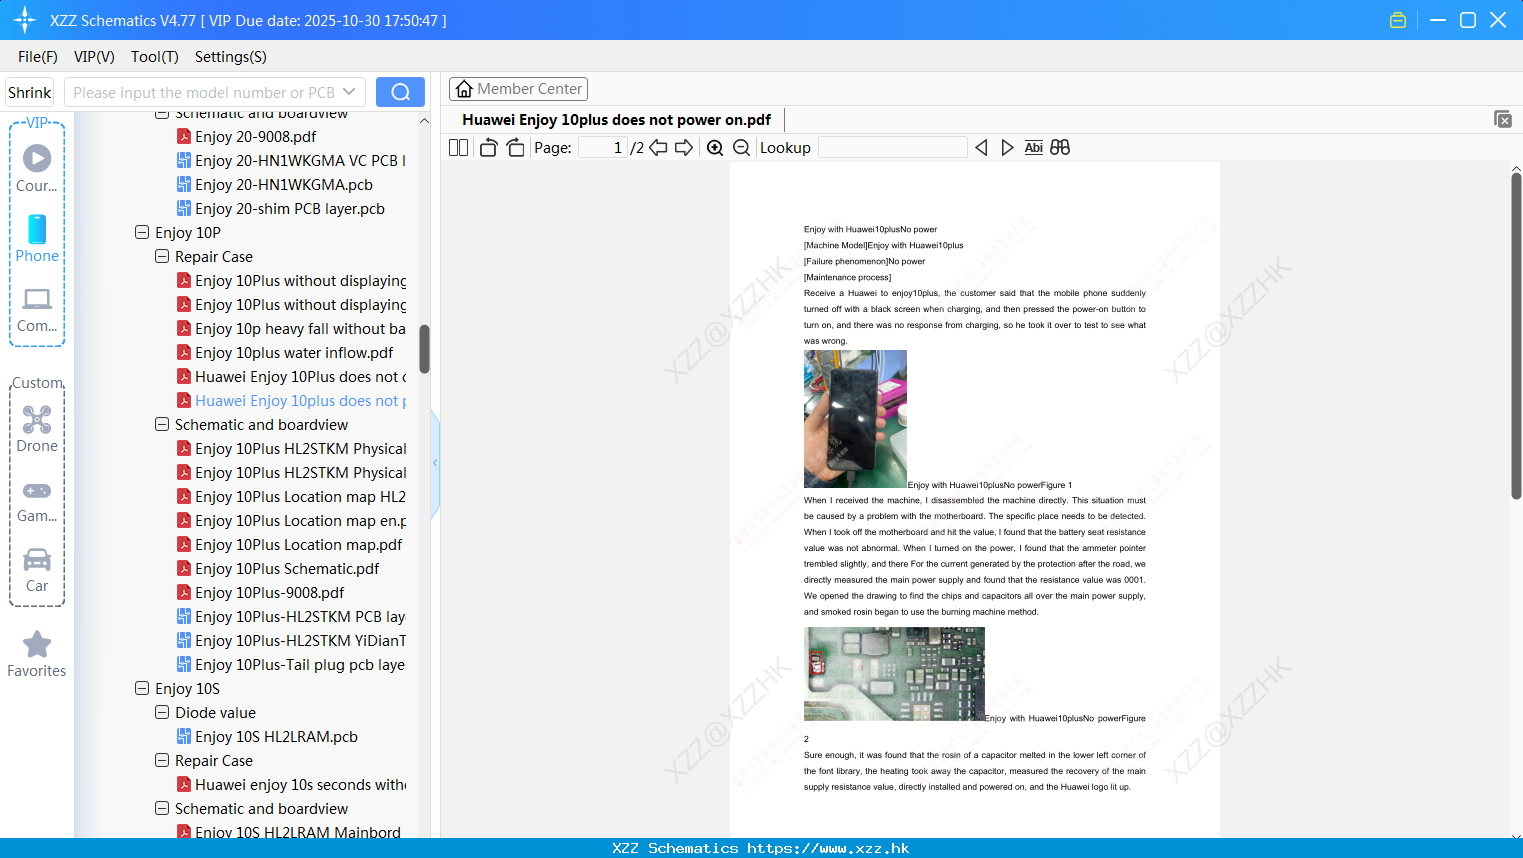Collapse Repair Case under Enjoy 10S

(x=161, y=760)
